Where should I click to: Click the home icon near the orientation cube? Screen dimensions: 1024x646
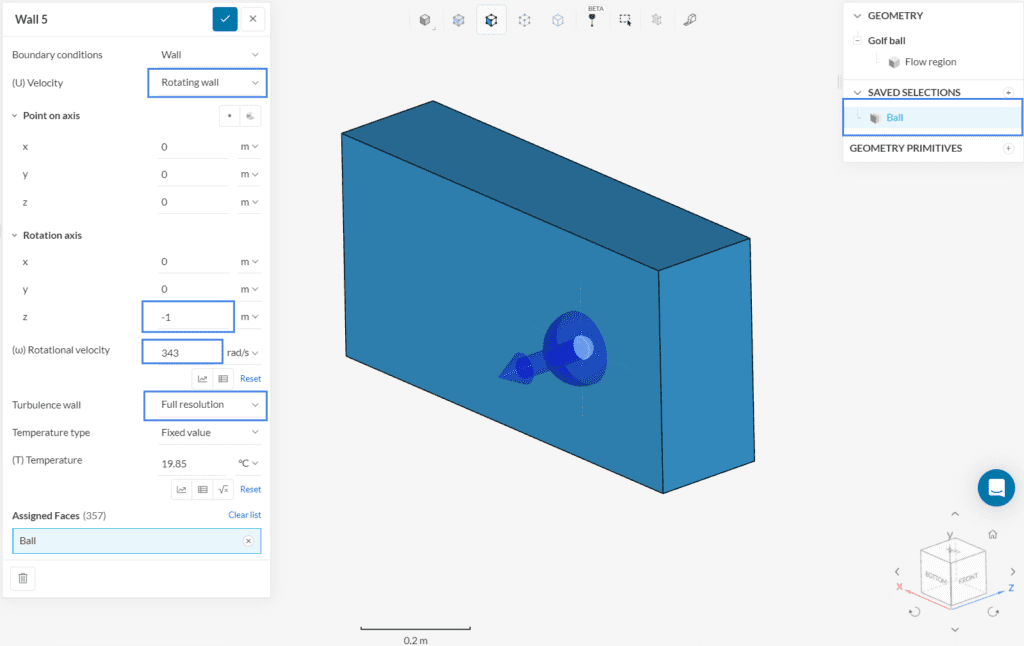pos(992,535)
